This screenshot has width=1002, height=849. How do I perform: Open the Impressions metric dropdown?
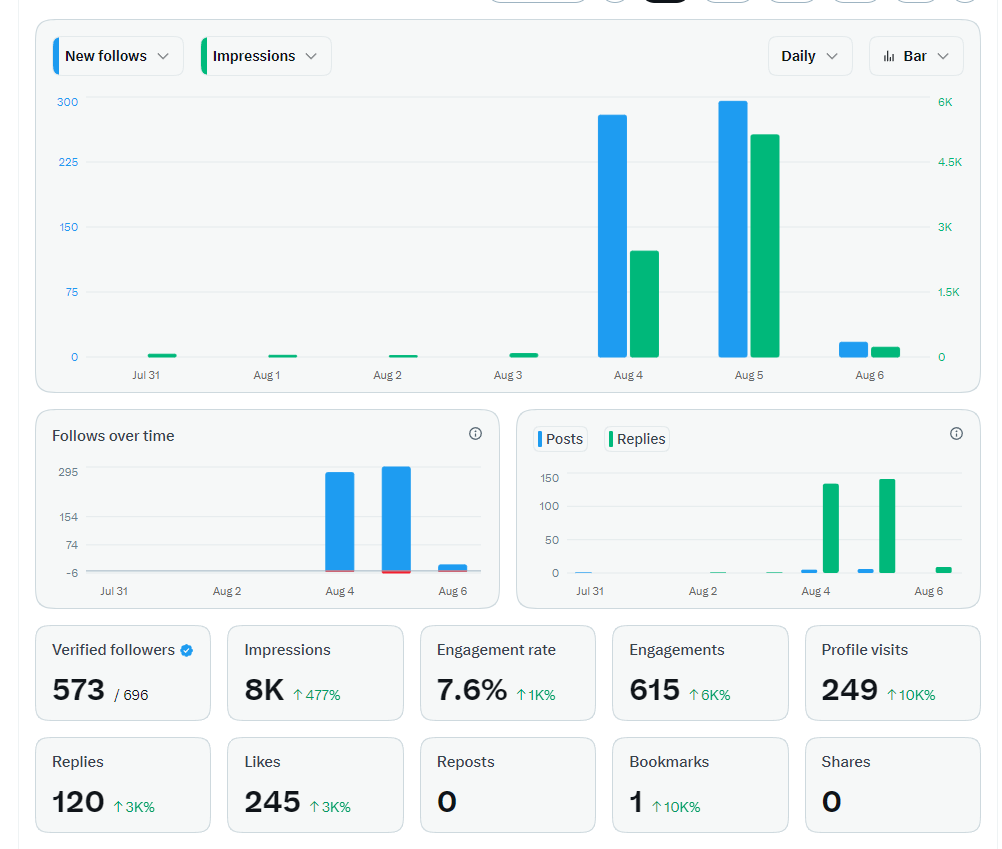[x=266, y=56]
